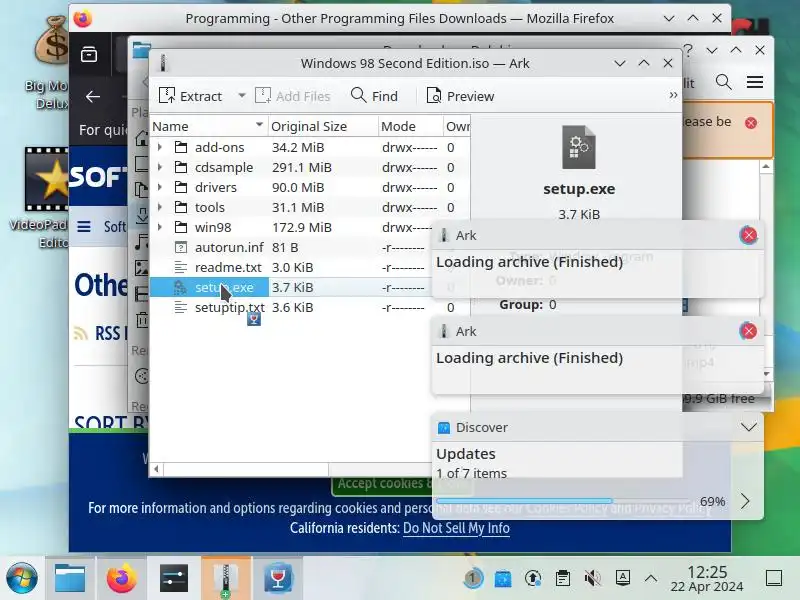Click Do Not Sell My Info link
Viewport: 800px width, 600px height.
tap(456, 528)
